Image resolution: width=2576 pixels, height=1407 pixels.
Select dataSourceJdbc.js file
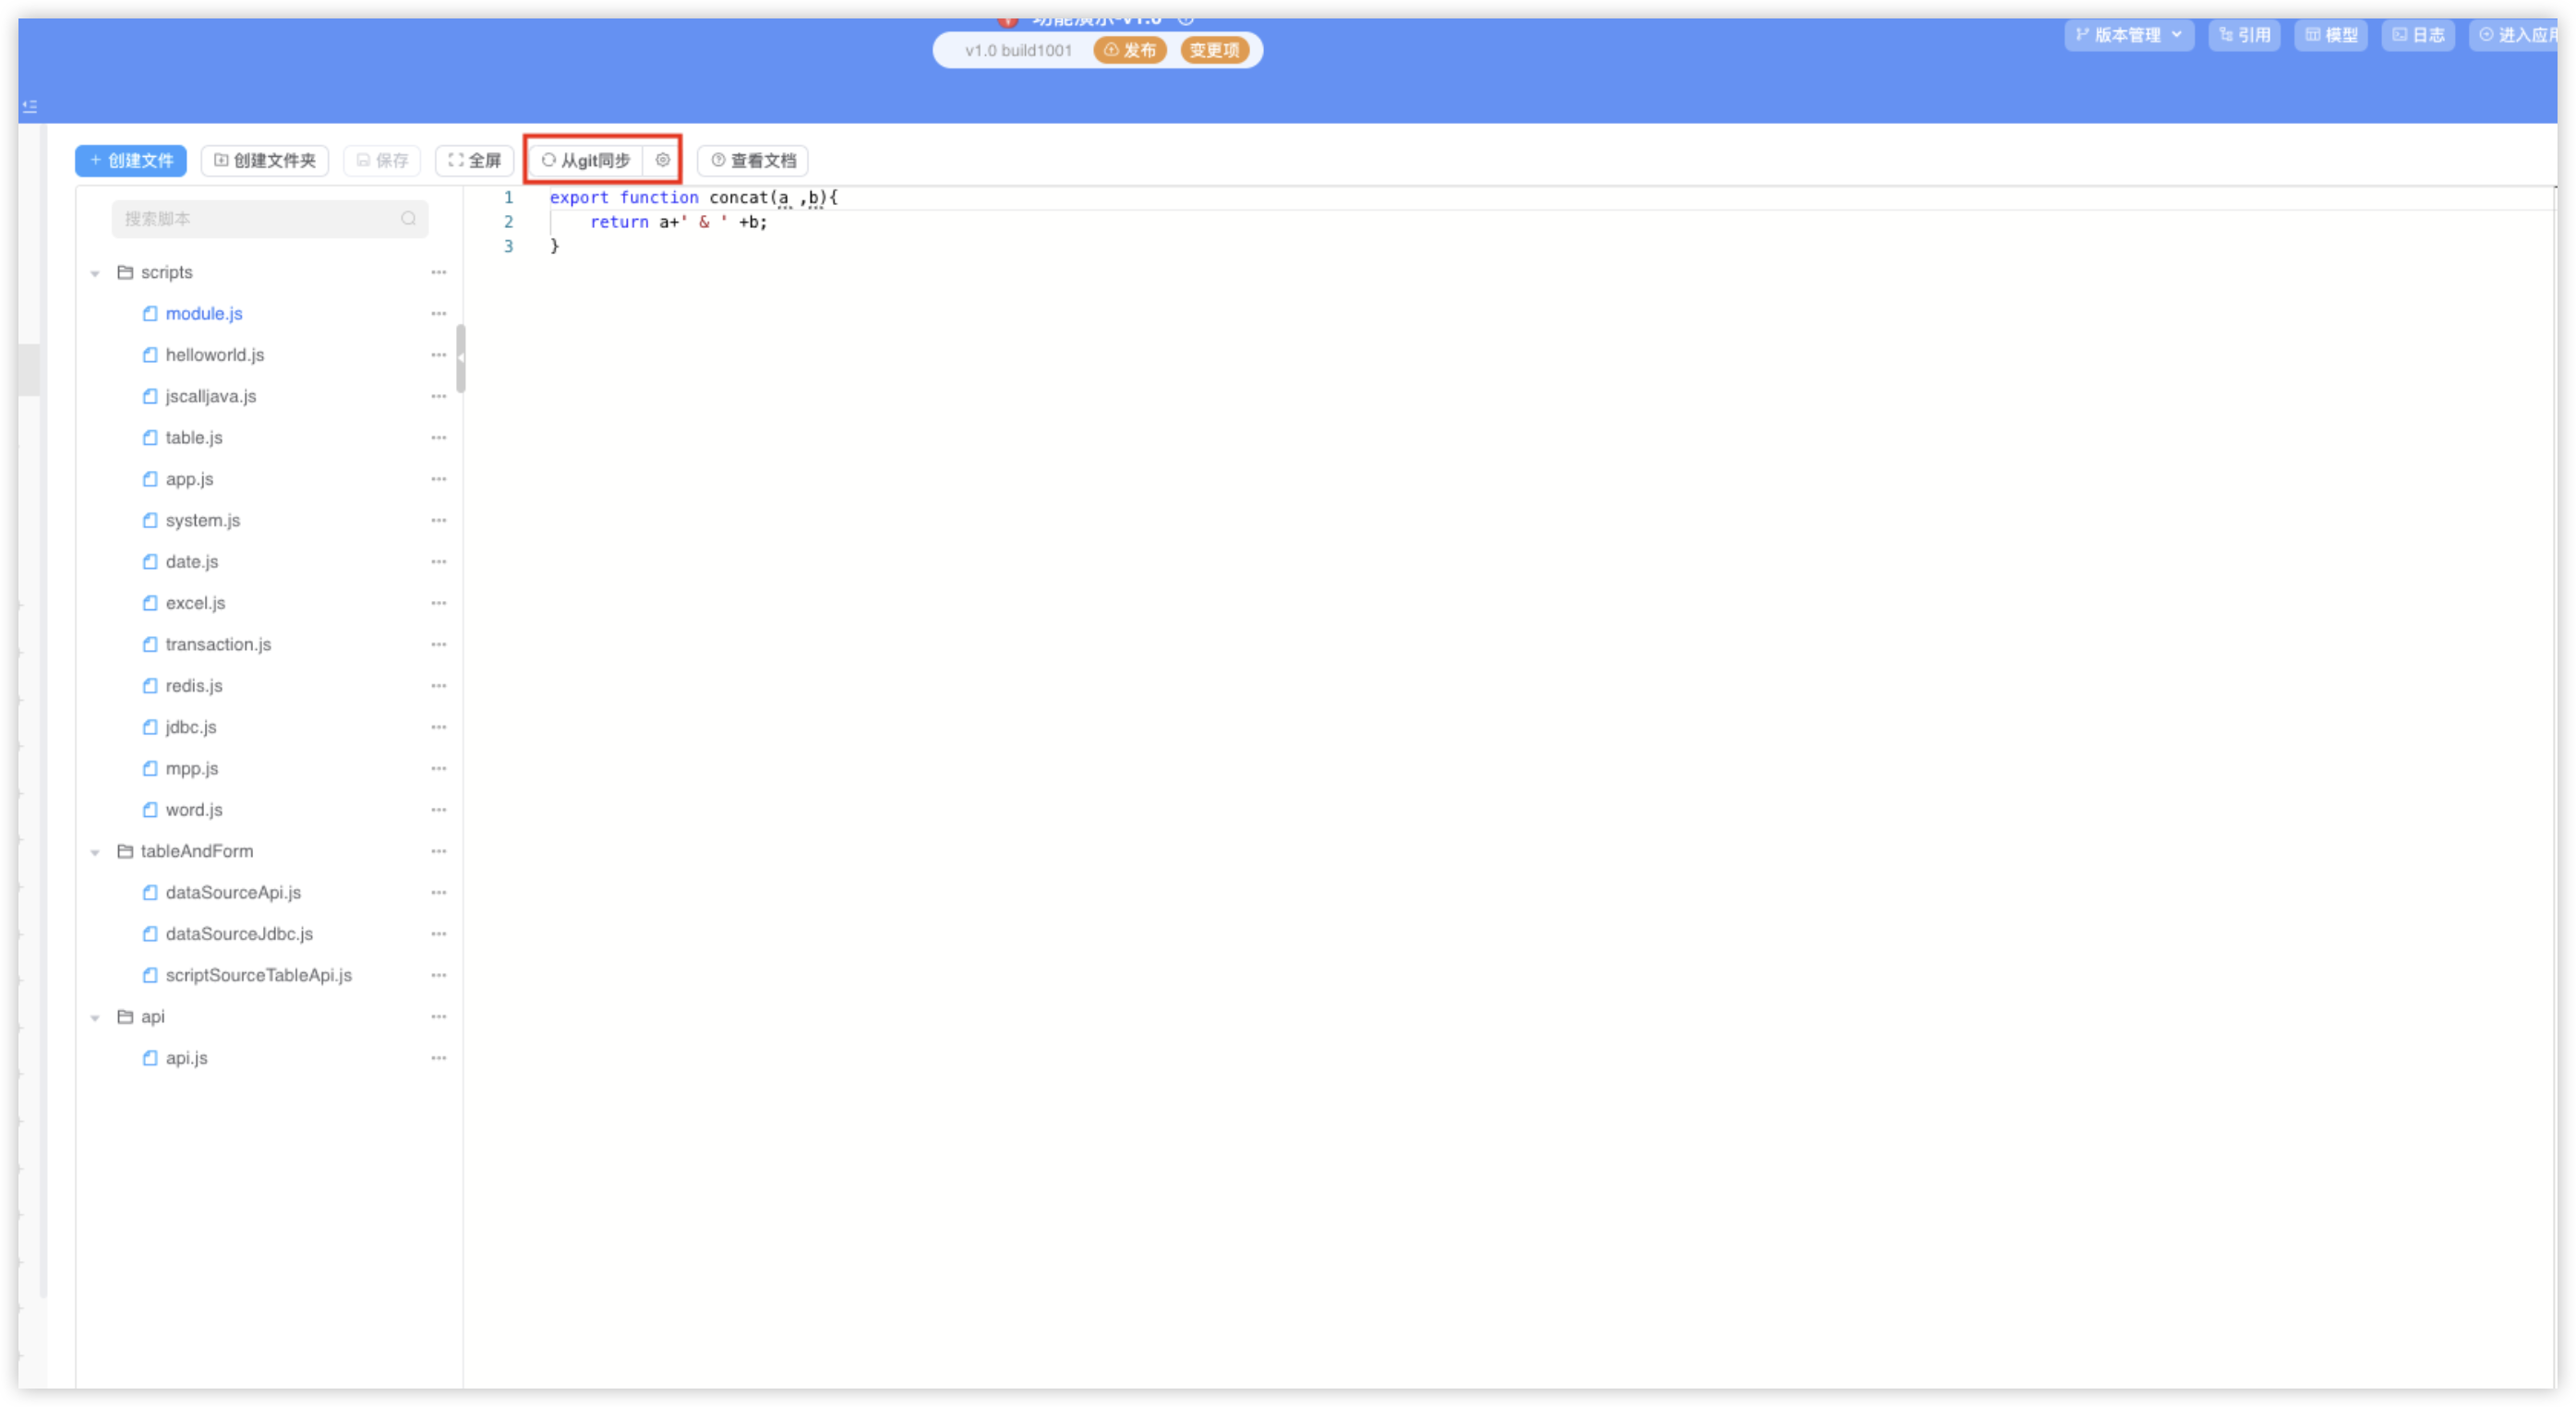239,934
